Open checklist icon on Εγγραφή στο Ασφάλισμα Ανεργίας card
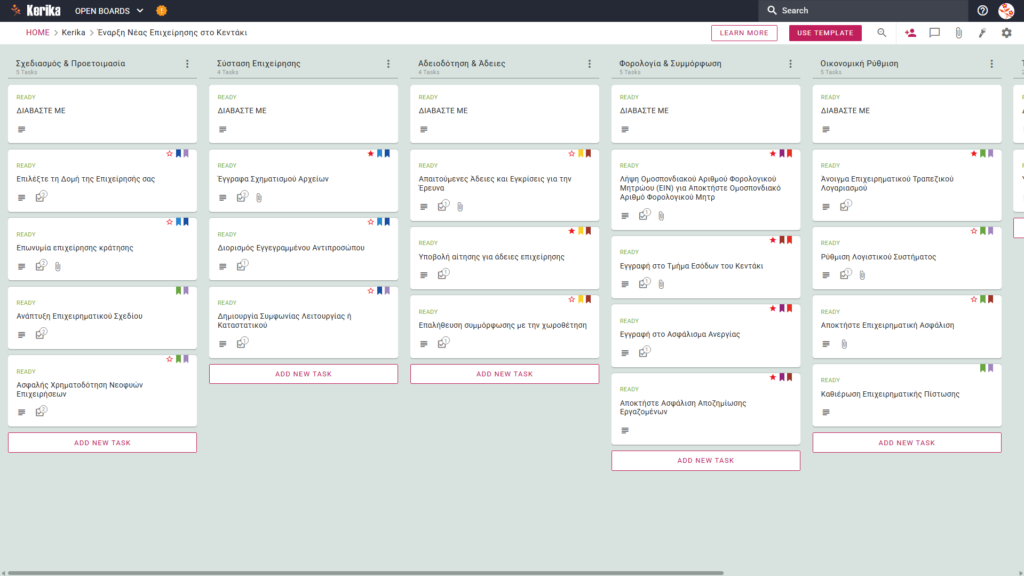This screenshot has width=1024, height=576. [645, 352]
